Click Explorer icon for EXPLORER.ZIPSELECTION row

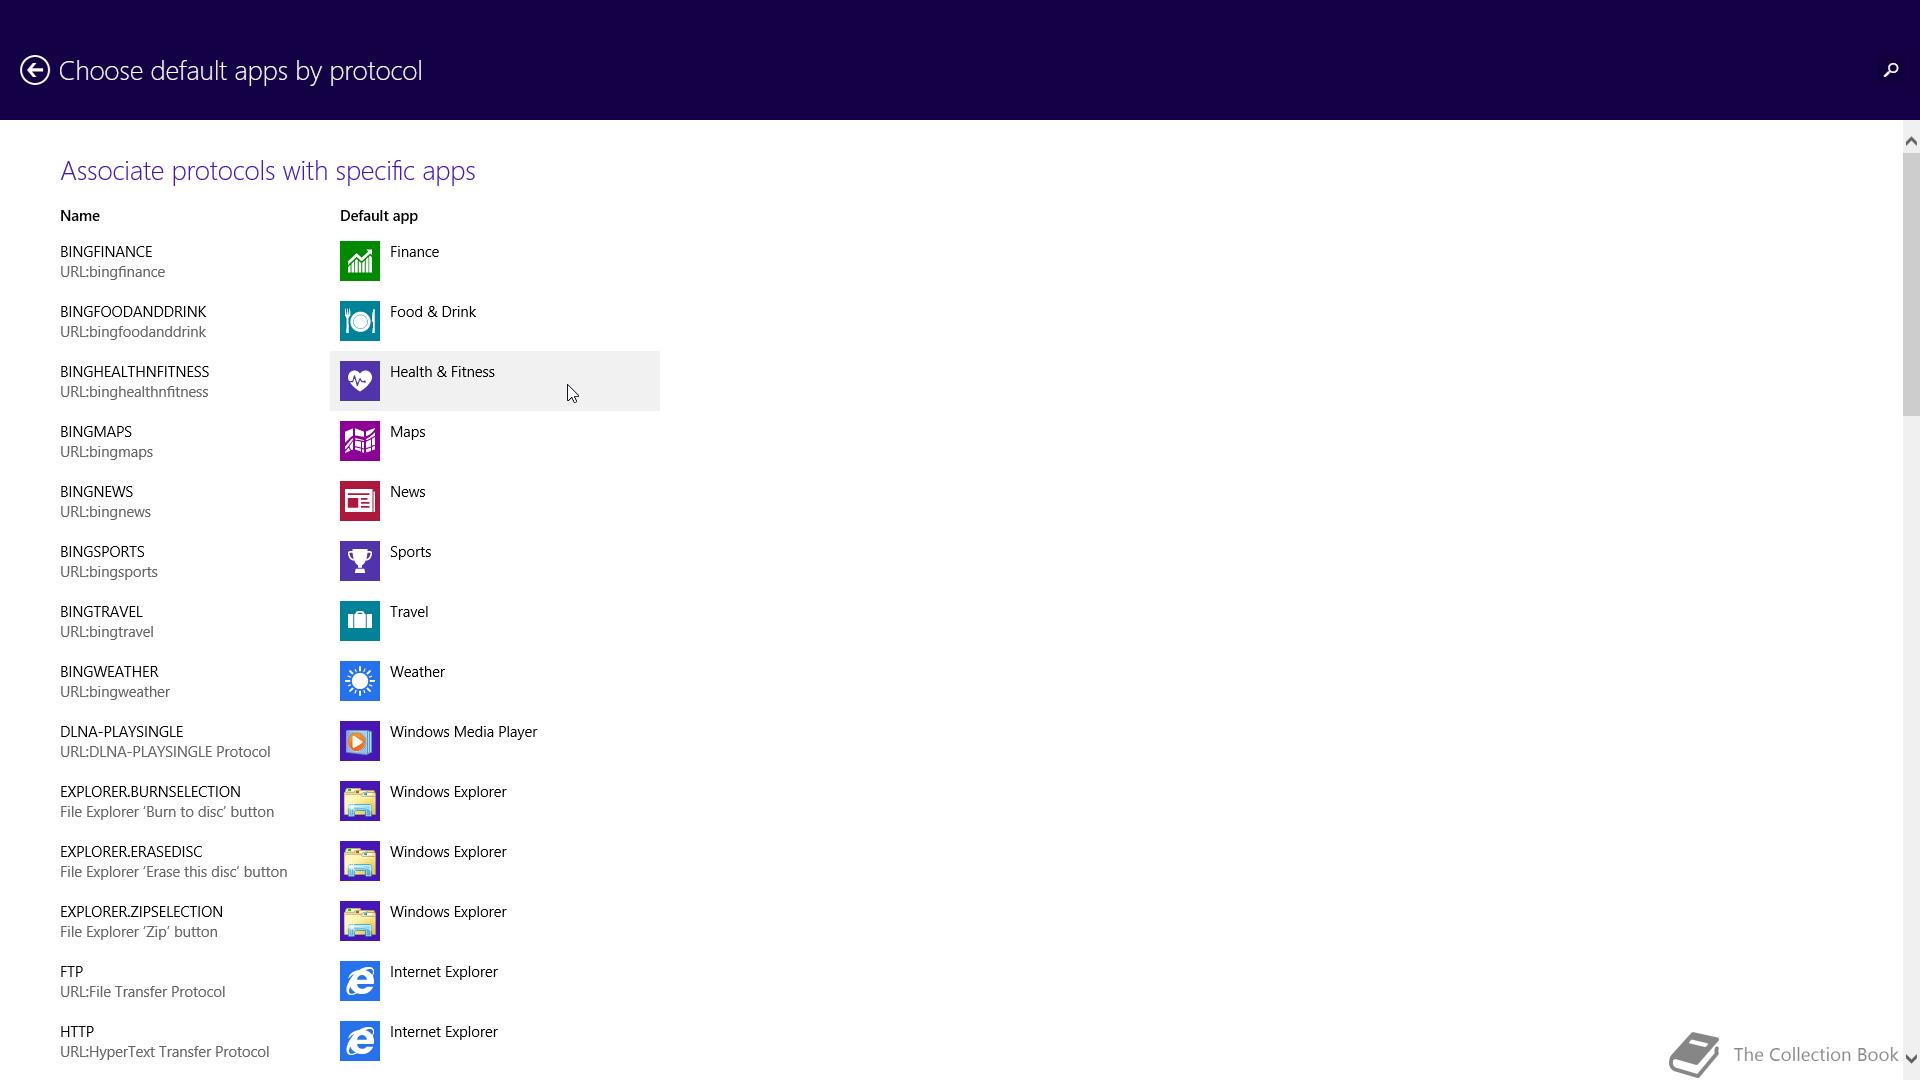360,921
